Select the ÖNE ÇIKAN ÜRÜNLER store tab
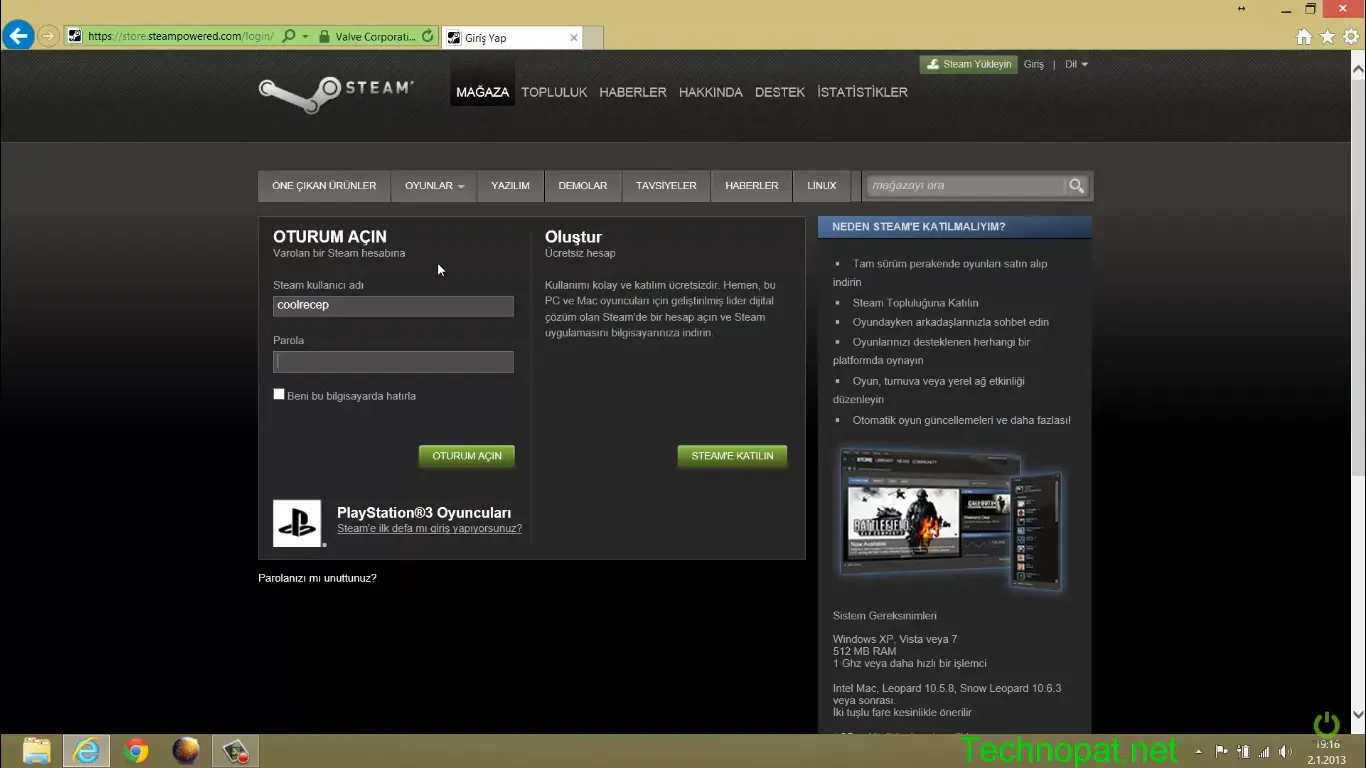Viewport: 1366px width, 768px height. pyautogui.click(x=324, y=186)
